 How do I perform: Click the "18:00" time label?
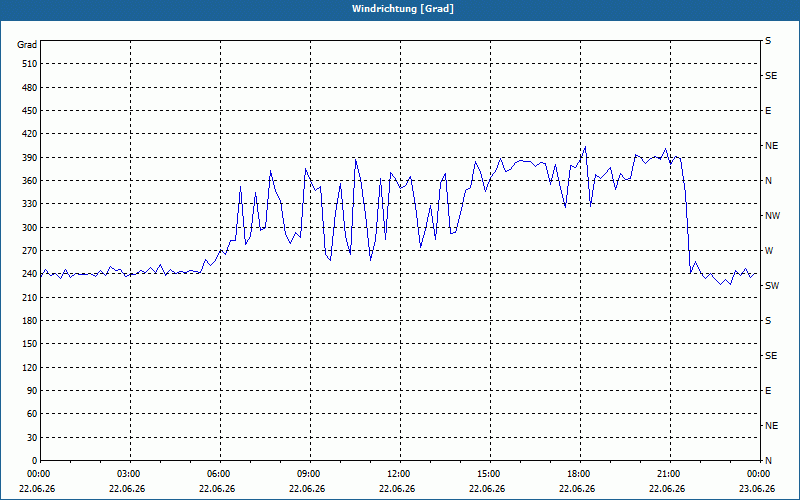pos(580,474)
